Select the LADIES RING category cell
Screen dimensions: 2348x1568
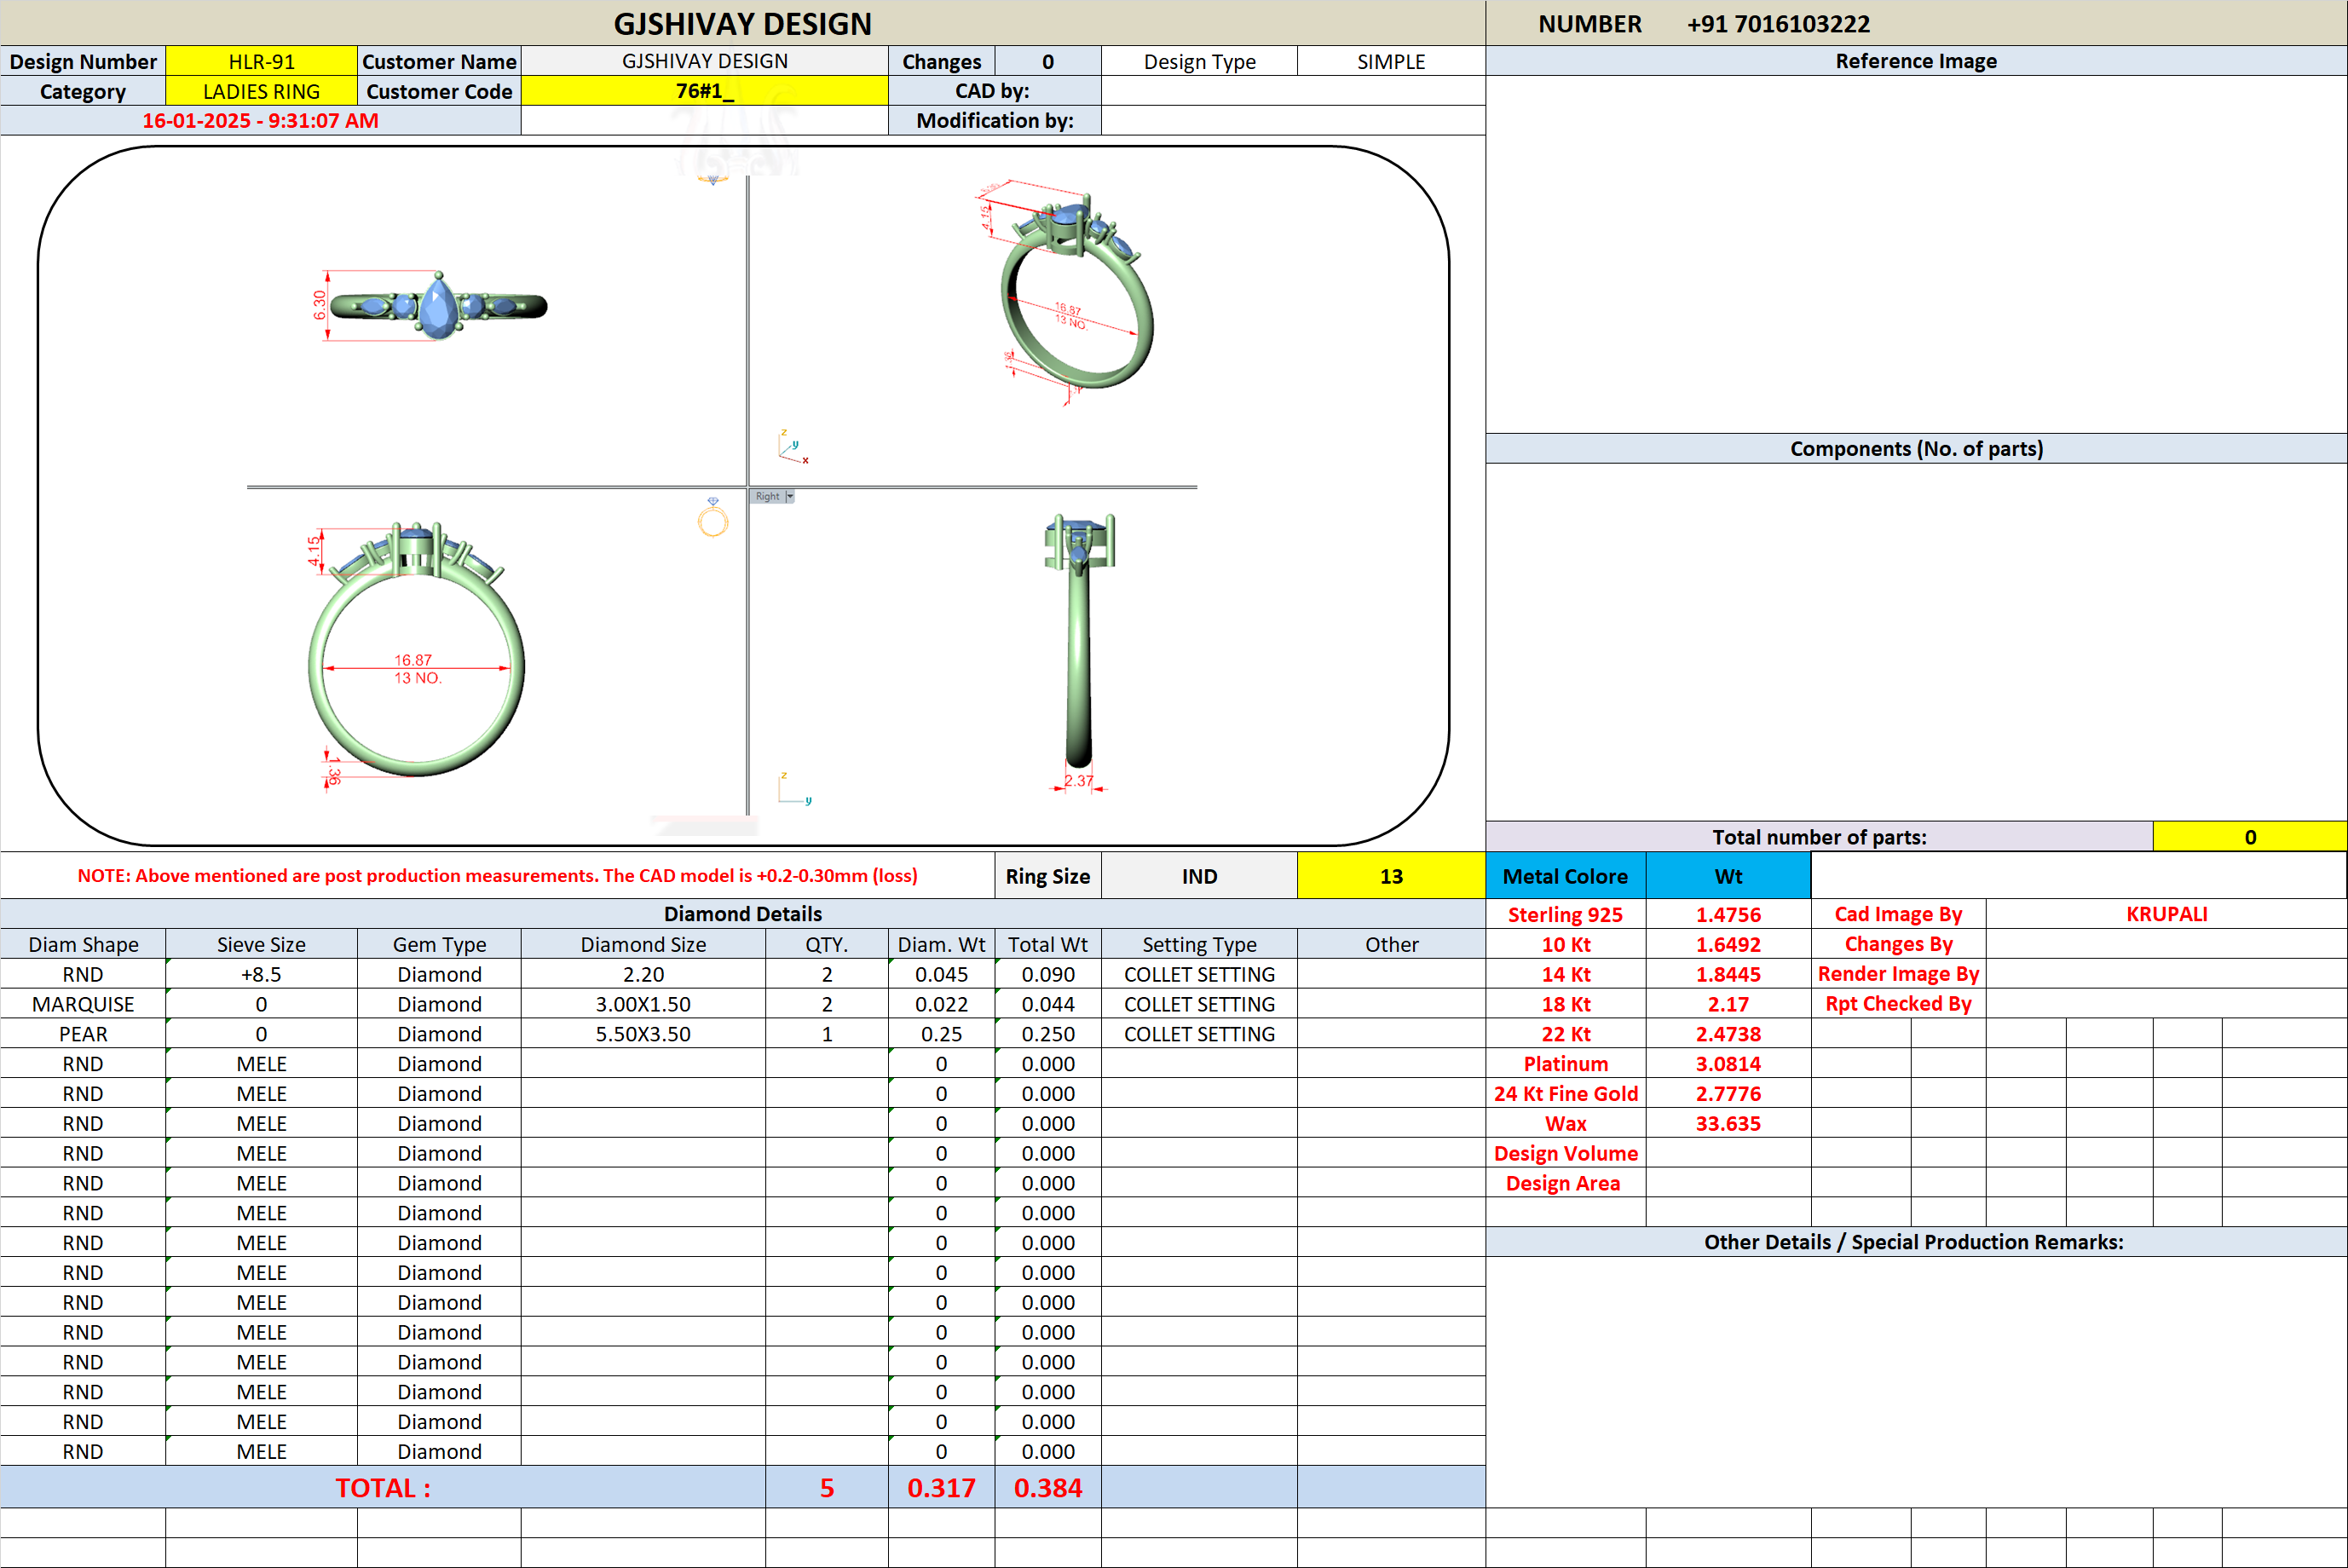261,91
